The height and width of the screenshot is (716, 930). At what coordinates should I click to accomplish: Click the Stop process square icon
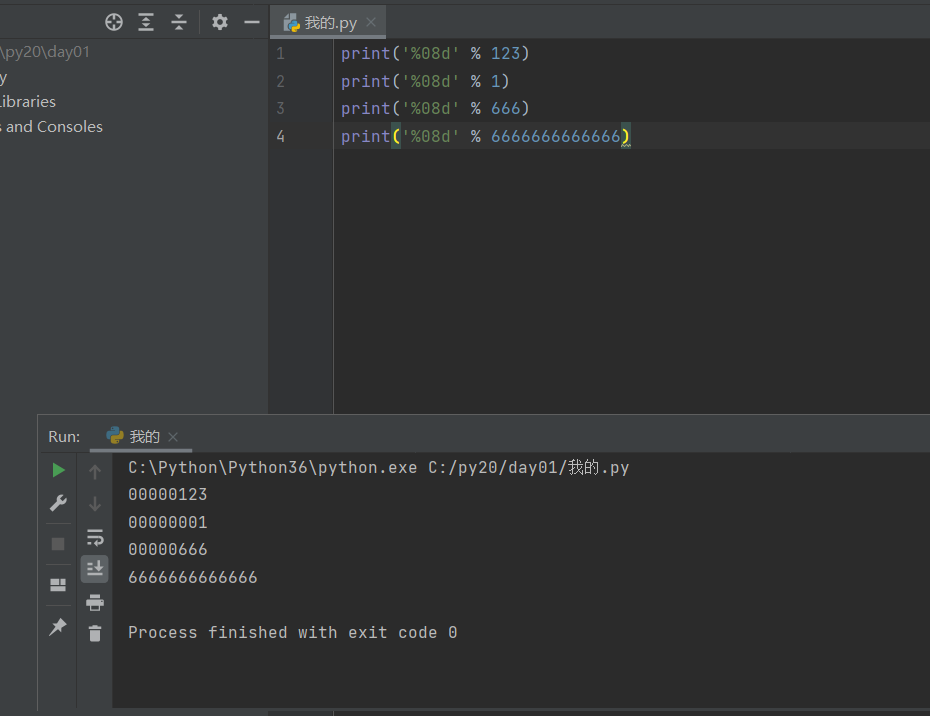58,544
